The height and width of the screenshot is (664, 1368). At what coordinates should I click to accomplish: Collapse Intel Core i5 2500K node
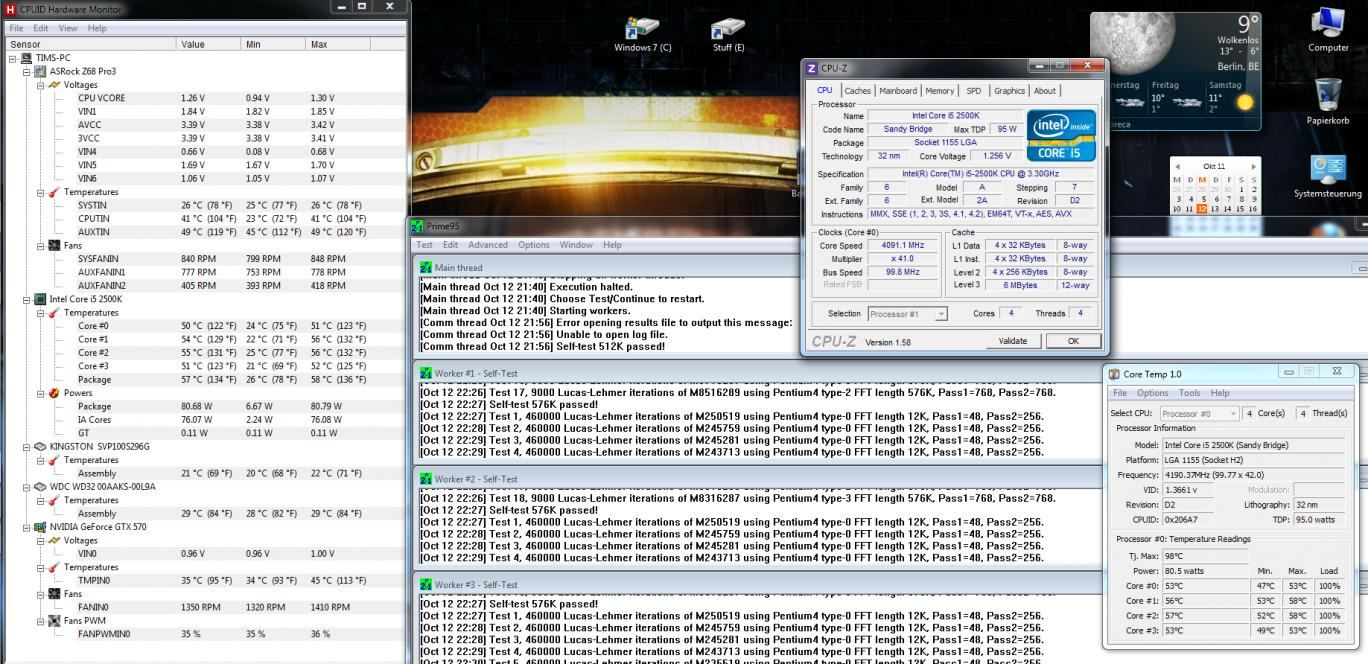[x=28, y=299]
